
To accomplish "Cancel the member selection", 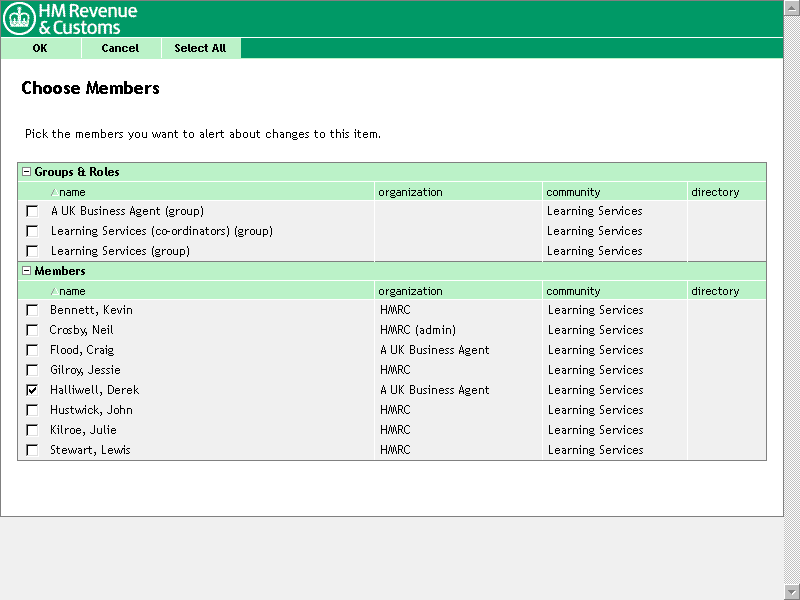I will click(x=120, y=48).
